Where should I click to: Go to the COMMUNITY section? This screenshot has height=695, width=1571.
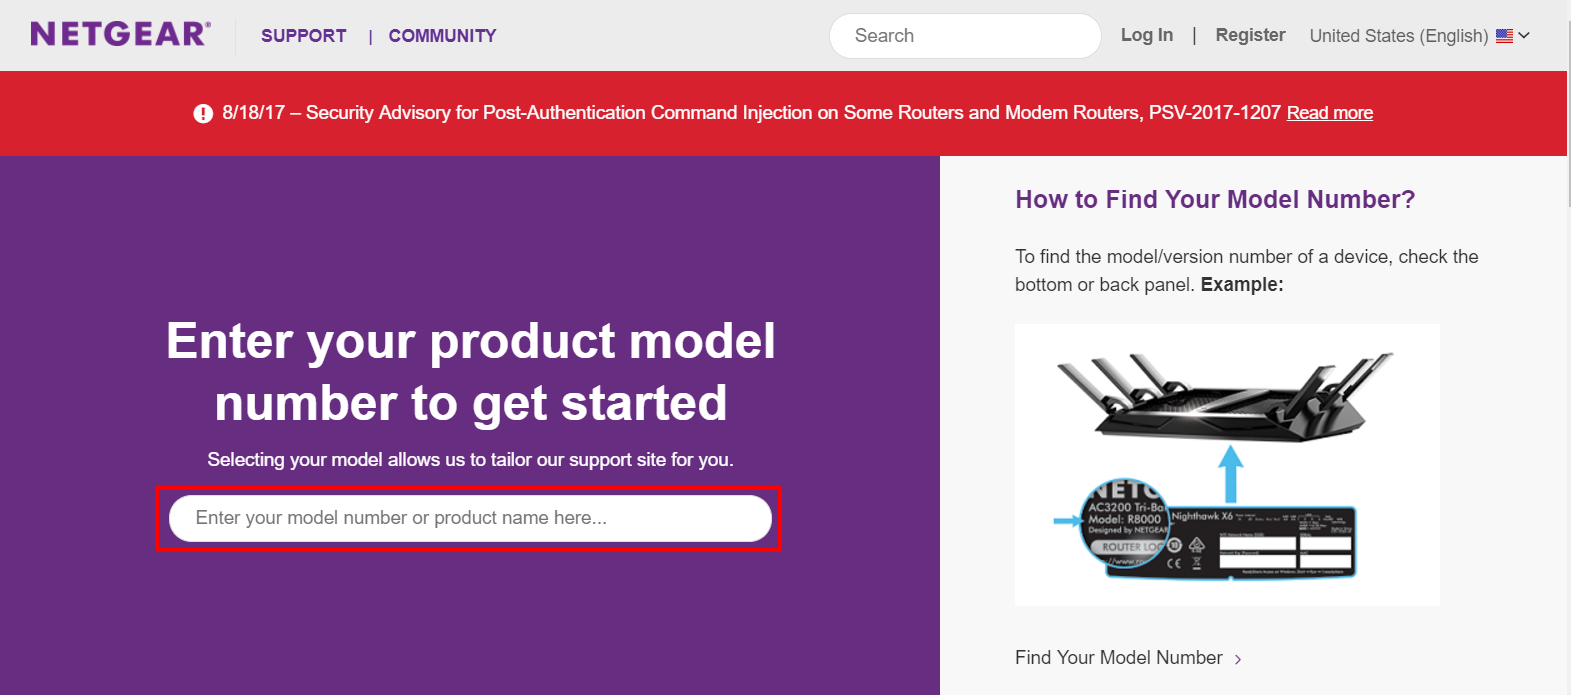[x=442, y=36]
